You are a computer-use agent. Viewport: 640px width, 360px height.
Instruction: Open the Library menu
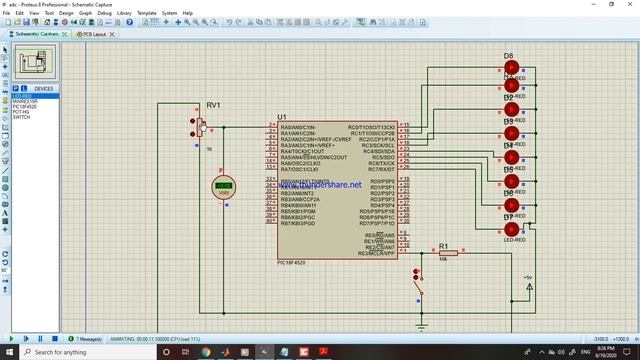(124, 13)
